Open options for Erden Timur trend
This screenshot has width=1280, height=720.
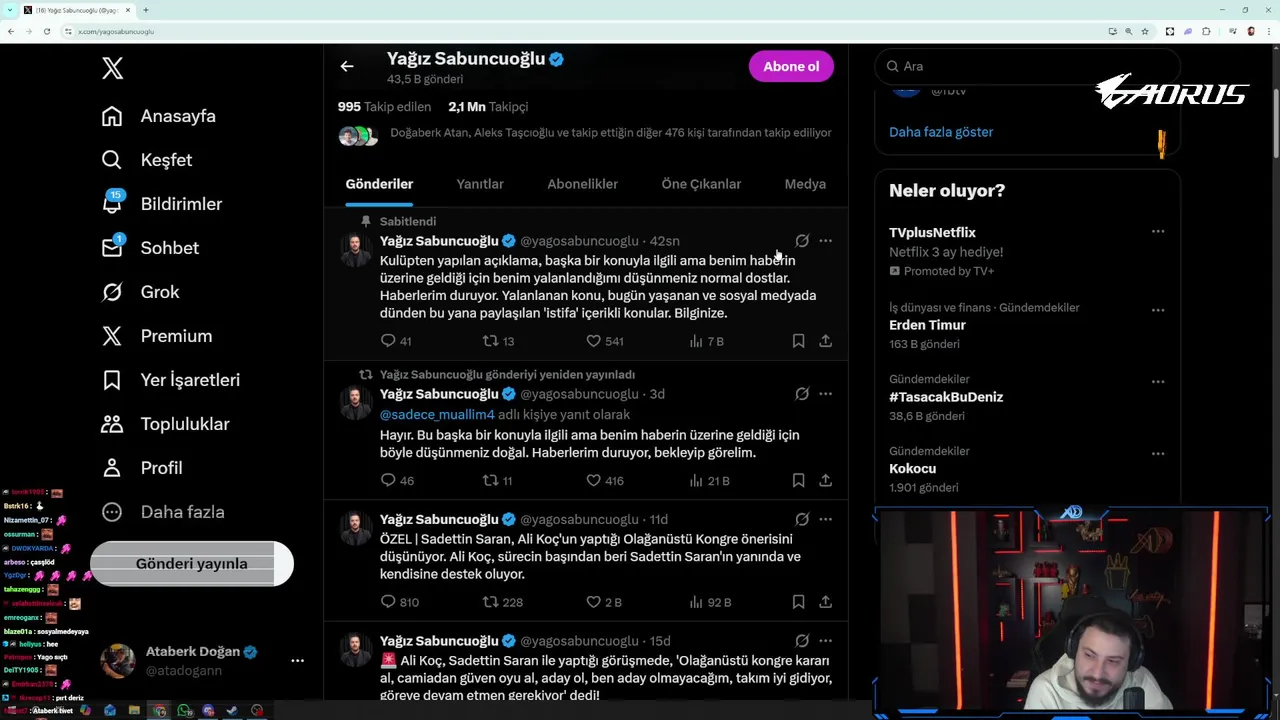point(1158,310)
